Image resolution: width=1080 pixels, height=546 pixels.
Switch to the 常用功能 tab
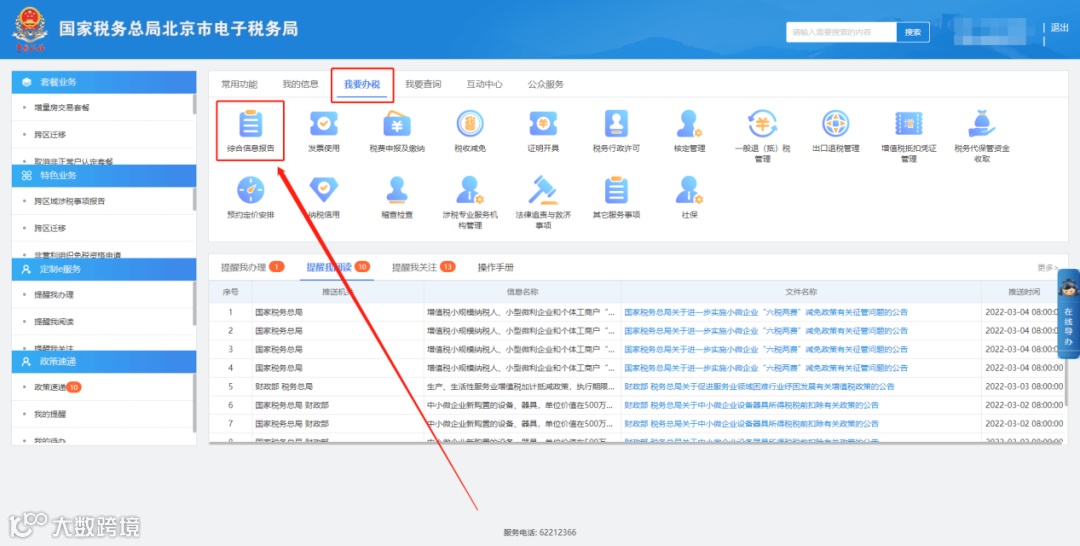tap(239, 84)
